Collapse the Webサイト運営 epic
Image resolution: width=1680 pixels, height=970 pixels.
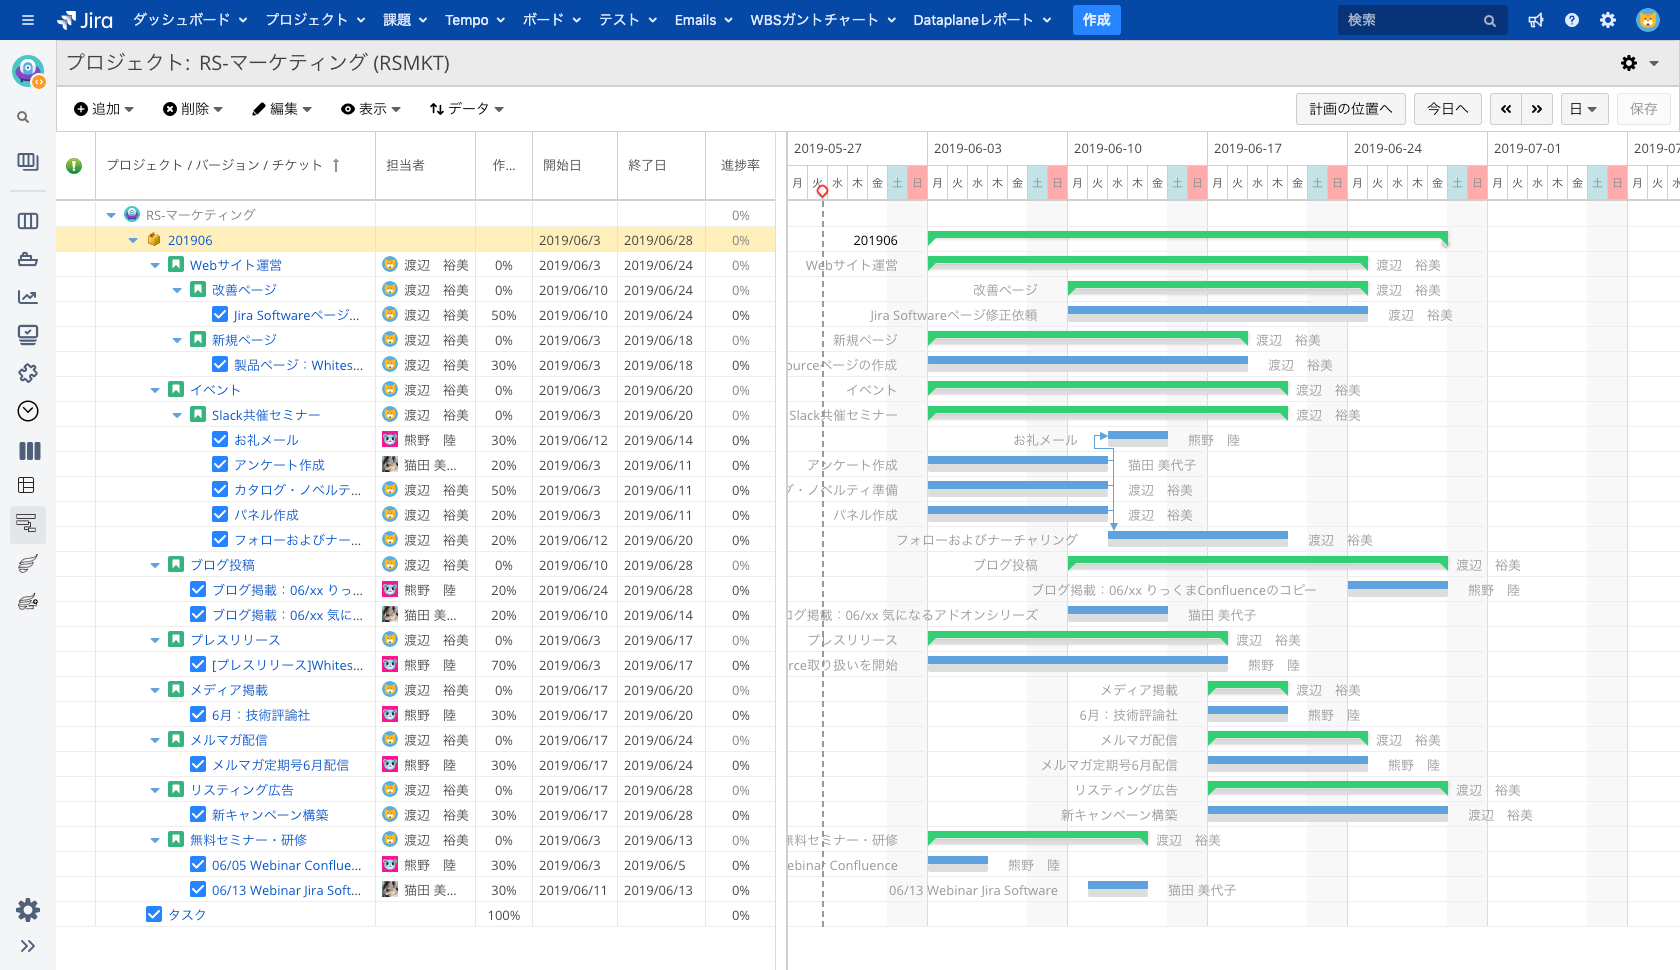pyautogui.click(x=155, y=265)
